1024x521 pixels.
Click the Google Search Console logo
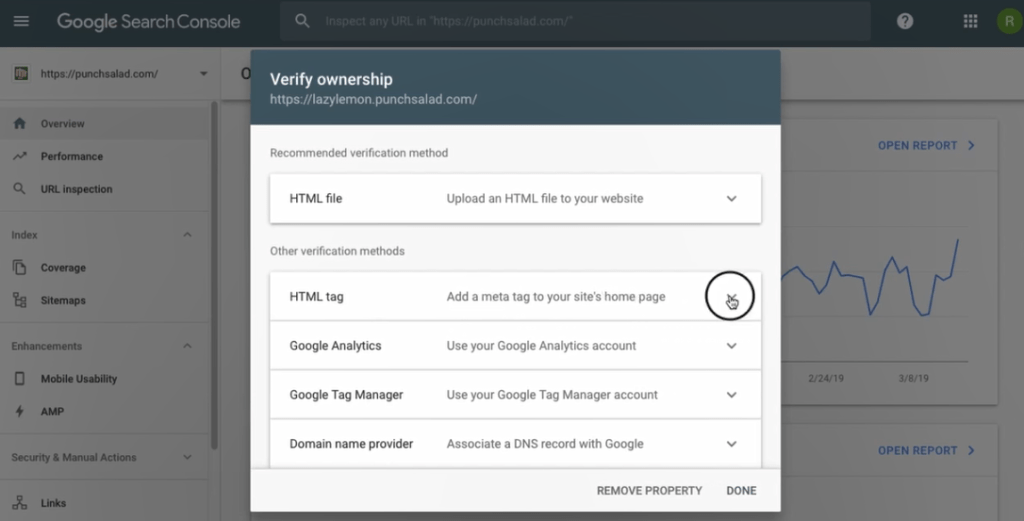148,22
